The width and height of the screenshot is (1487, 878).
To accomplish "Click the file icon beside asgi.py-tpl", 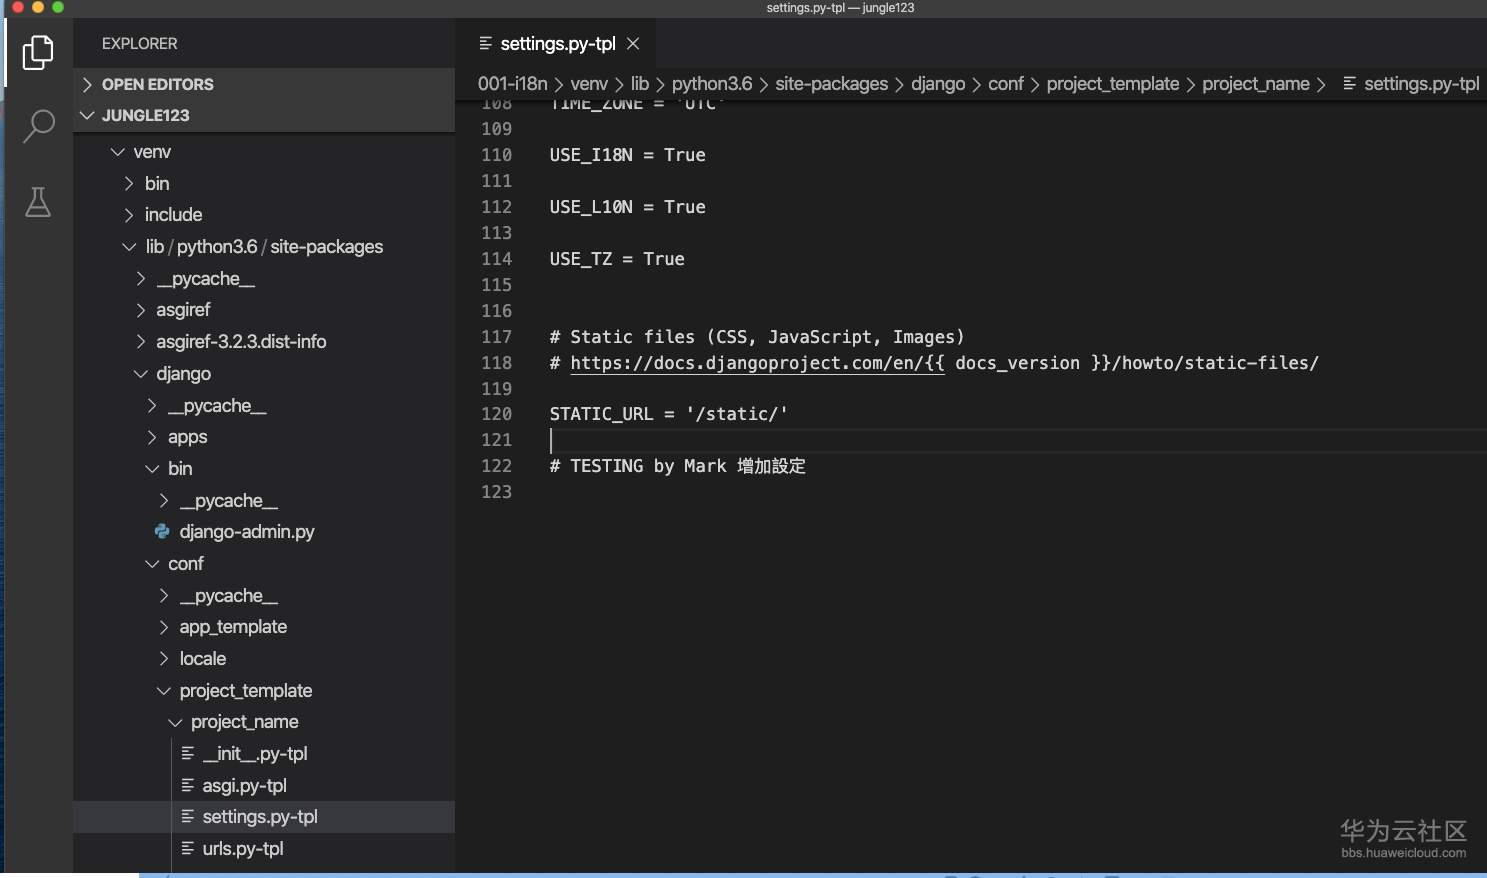I will (x=187, y=786).
